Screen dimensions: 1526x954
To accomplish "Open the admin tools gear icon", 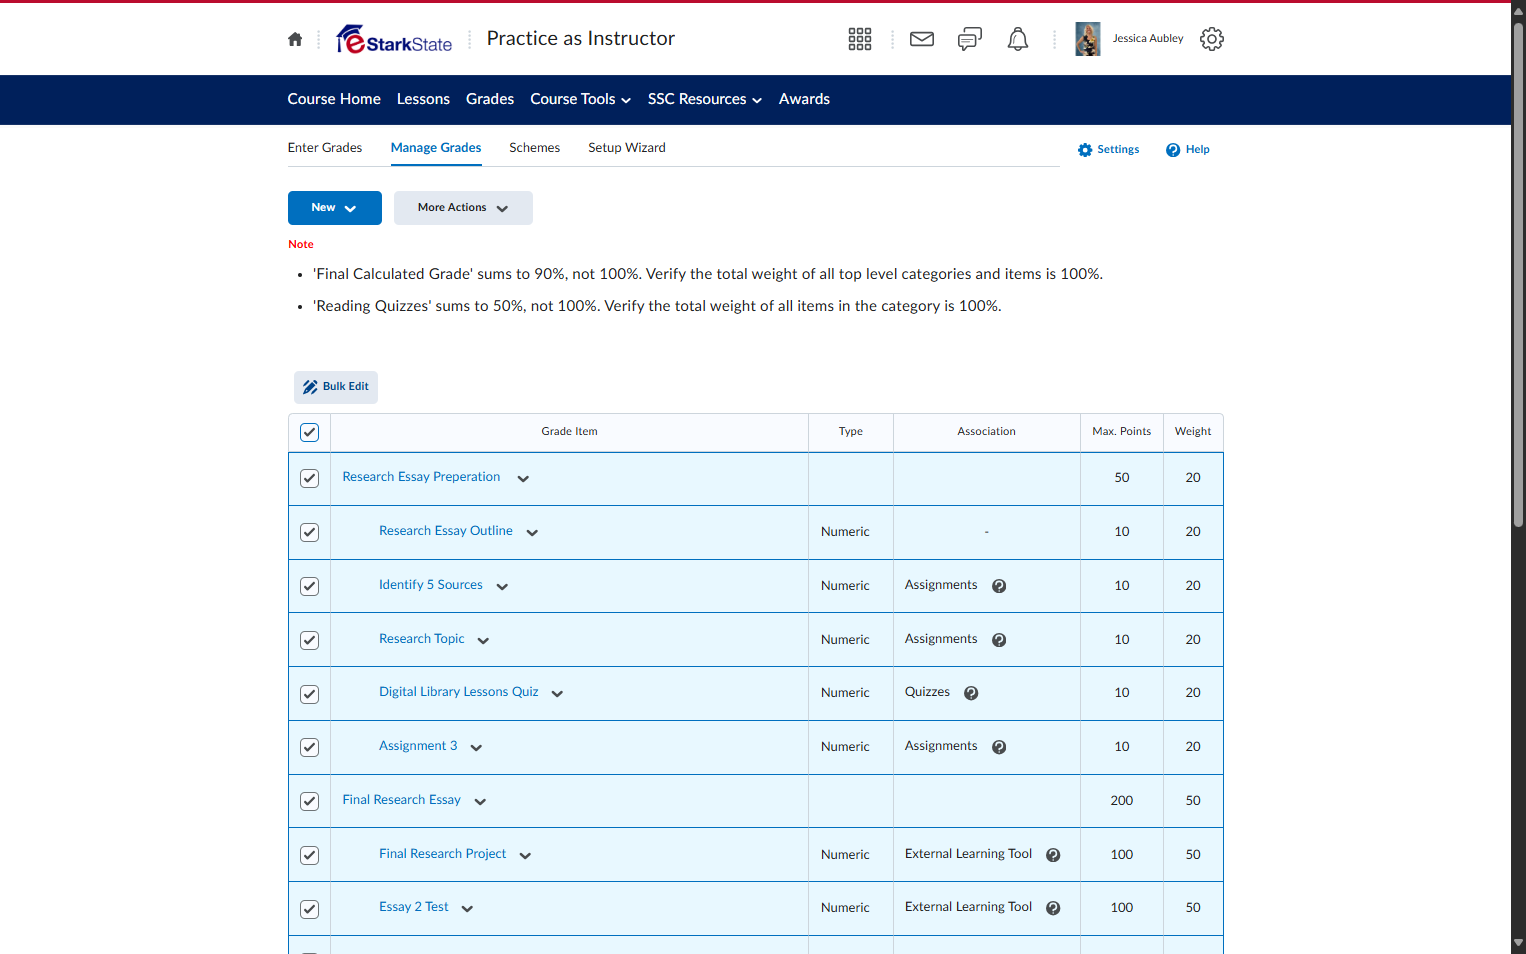I will [1212, 39].
